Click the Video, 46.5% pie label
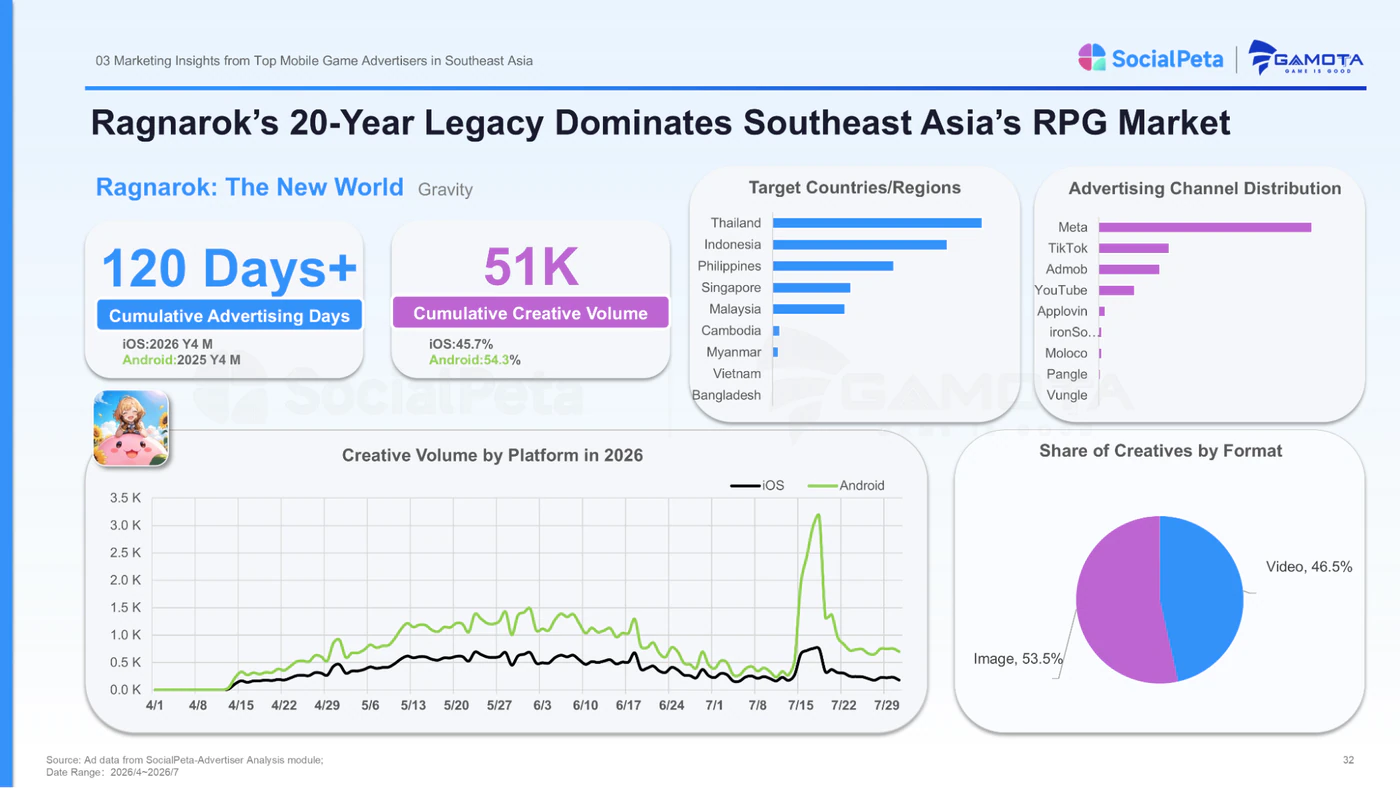1400x788 pixels. click(1309, 567)
